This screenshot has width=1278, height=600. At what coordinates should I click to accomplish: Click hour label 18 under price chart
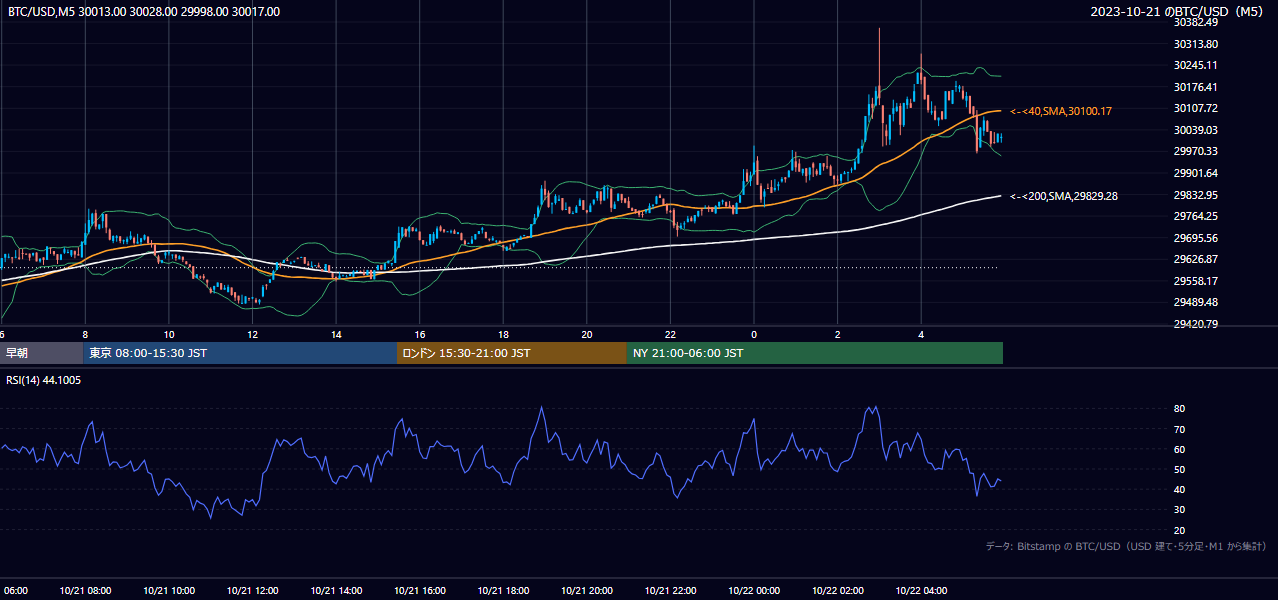(503, 334)
